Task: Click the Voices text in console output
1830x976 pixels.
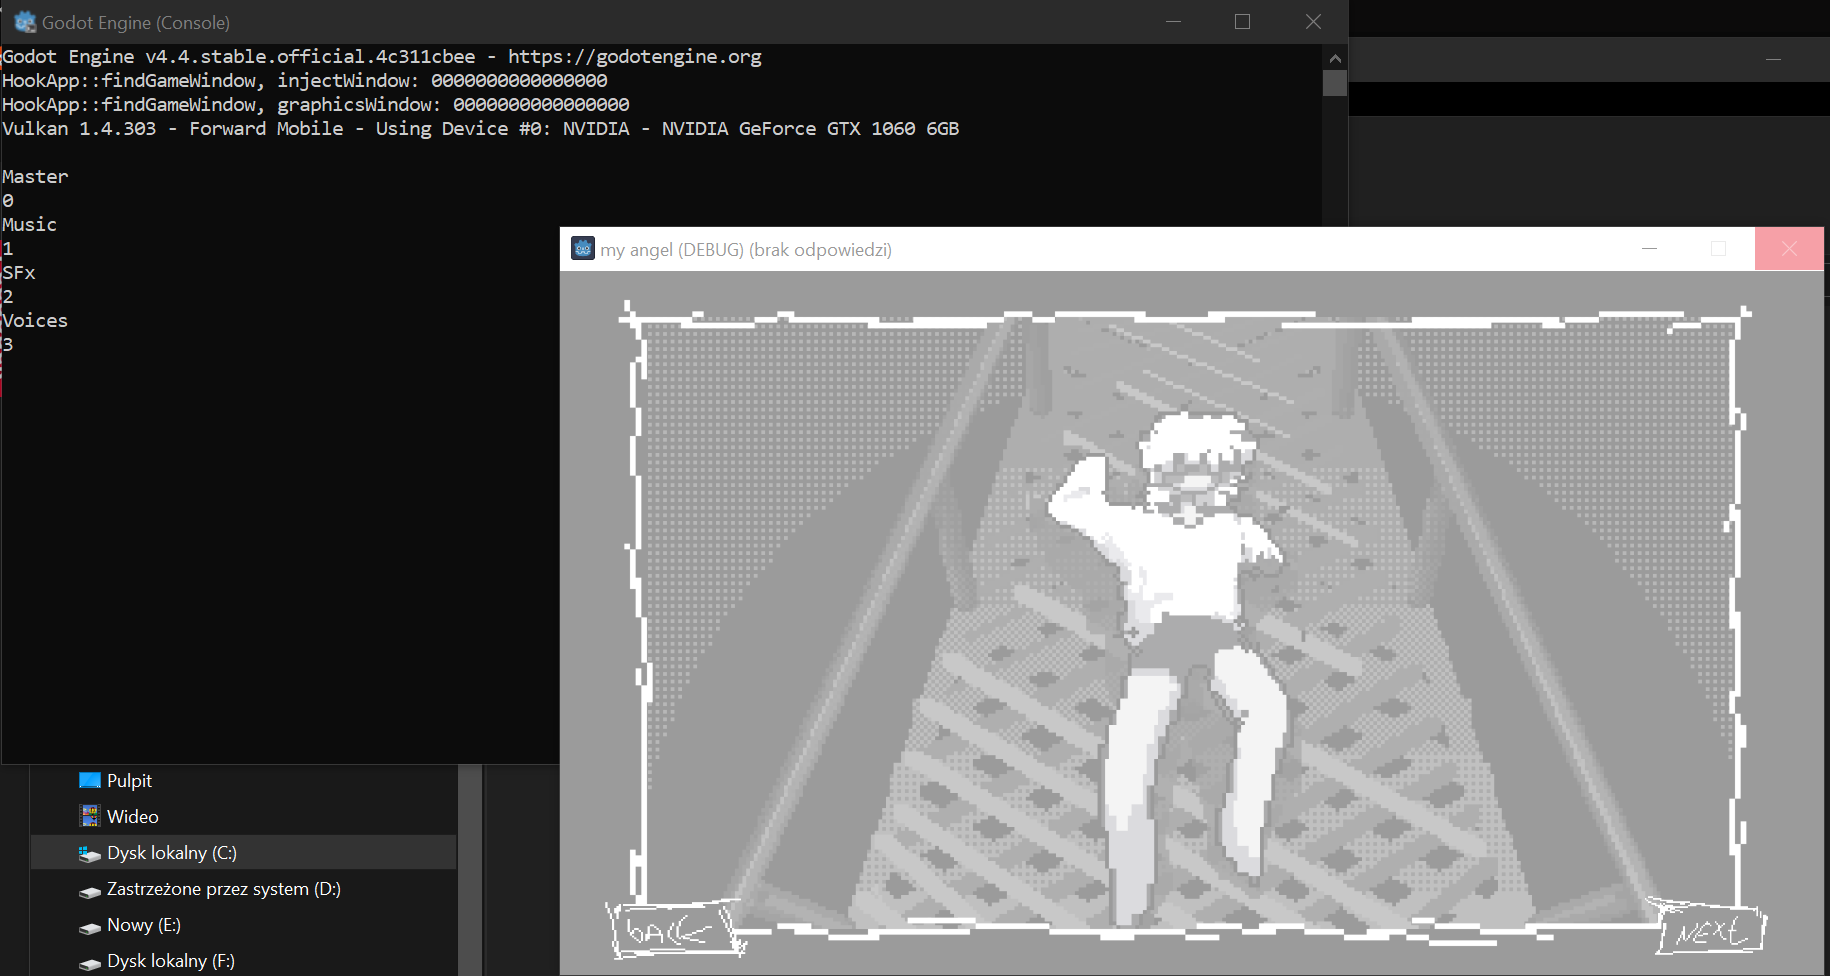Action: tap(35, 320)
